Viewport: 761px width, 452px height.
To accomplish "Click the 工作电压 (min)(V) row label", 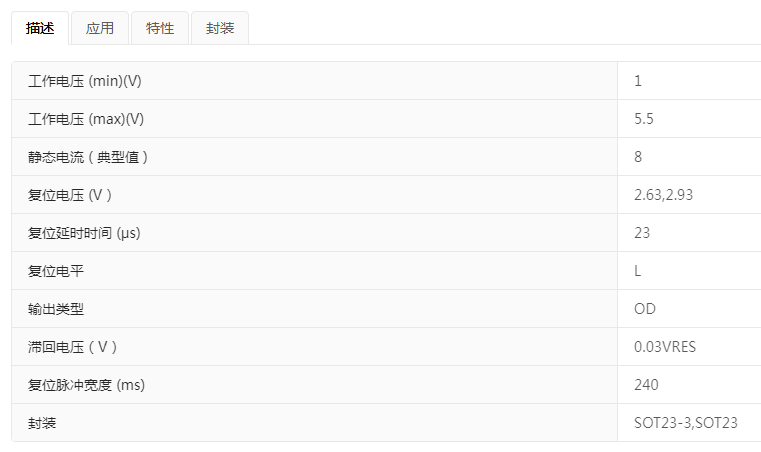I will click(x=92, y=81).
